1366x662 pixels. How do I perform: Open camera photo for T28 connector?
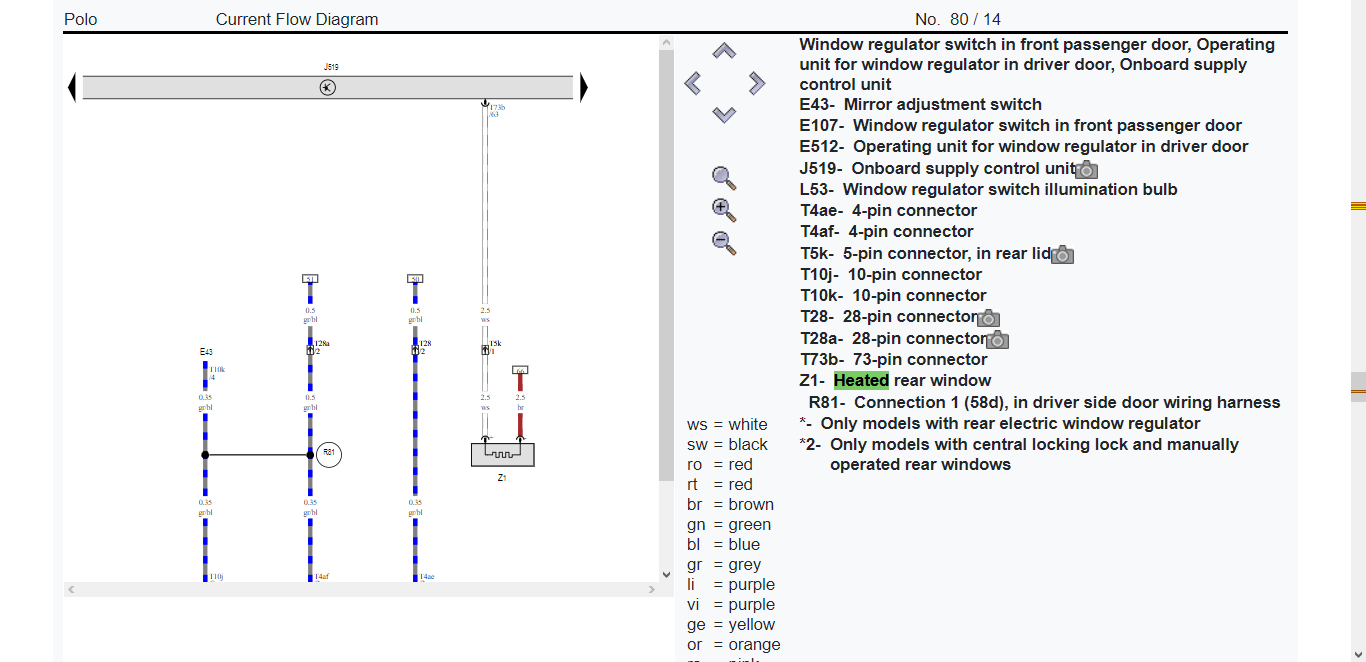click(989, 318)
